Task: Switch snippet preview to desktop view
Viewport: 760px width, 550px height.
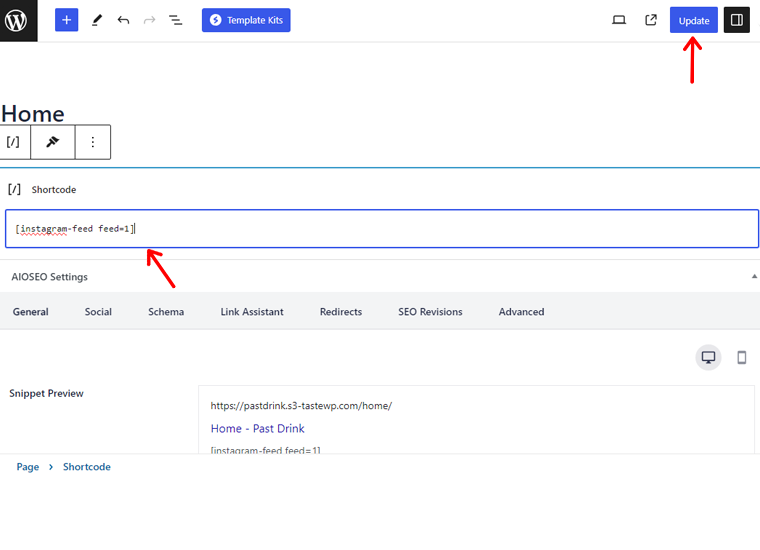Action: pyautogui.click(x=708, y=358)
